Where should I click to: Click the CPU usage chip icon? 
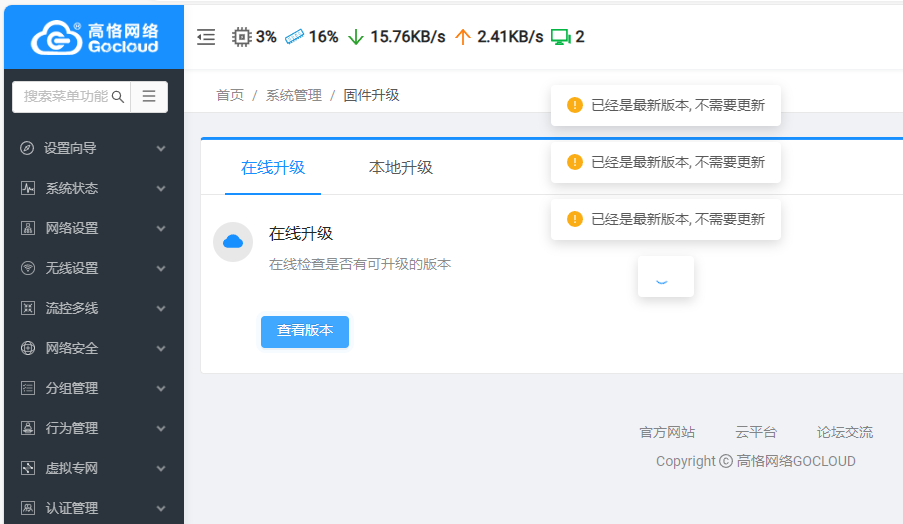(x=241, y=37)
